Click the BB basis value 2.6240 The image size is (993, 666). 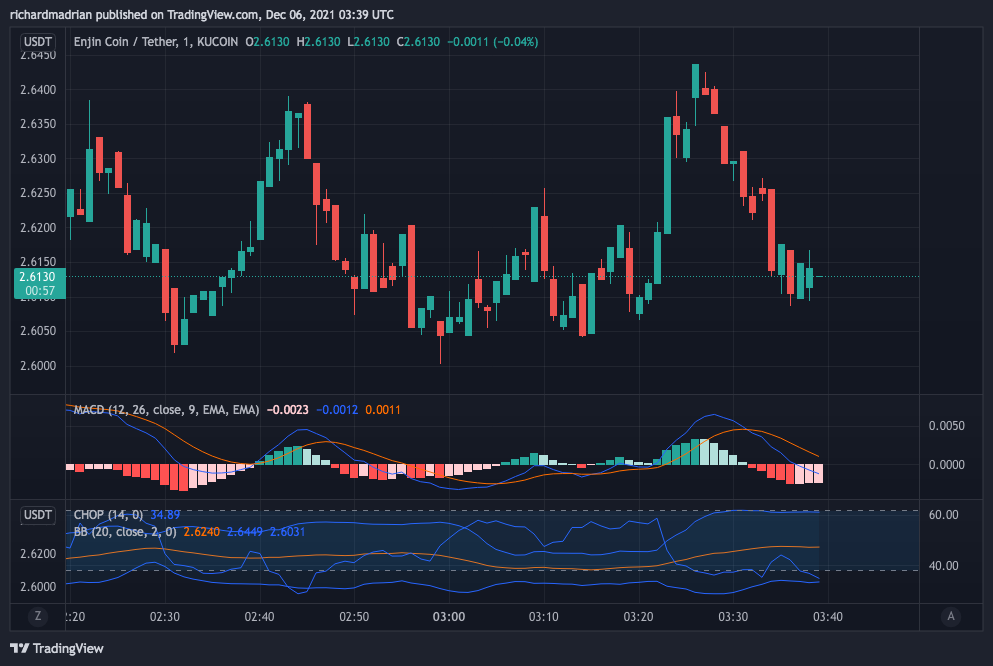point(202,532)
